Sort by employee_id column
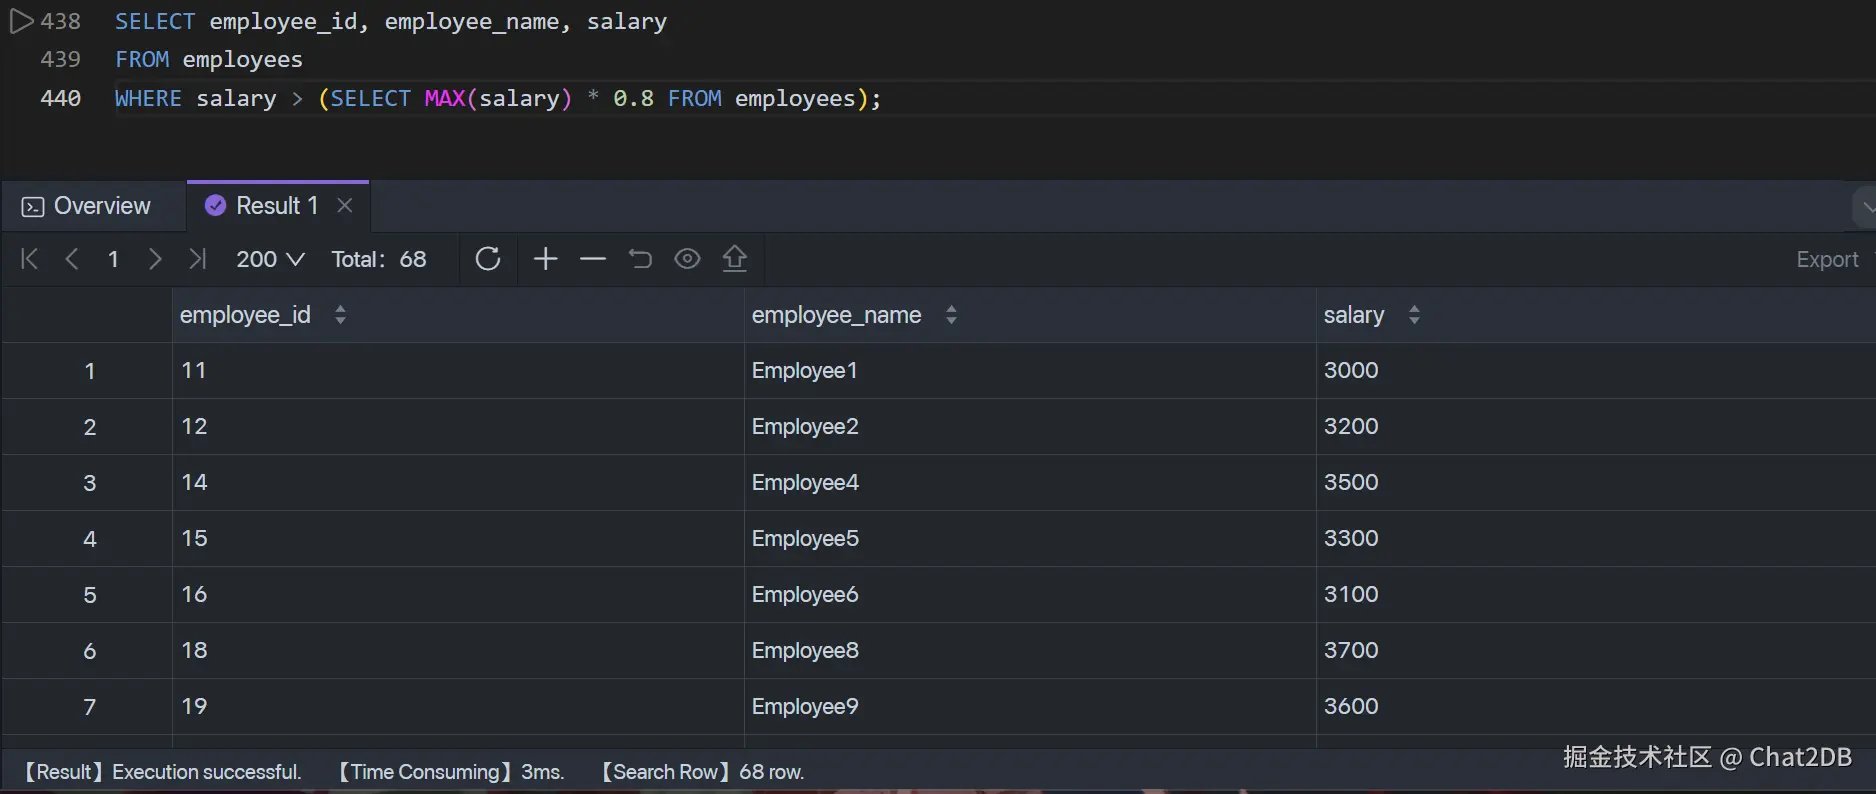1876x794 pixels. click(340, 315)
